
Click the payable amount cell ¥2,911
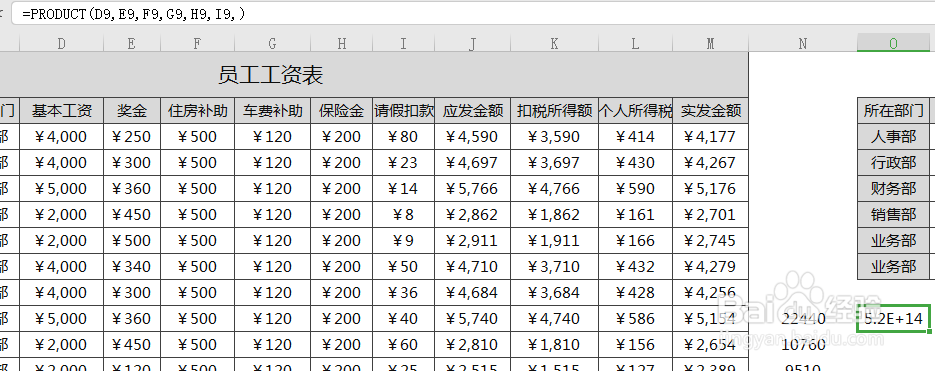(x=473, y=240)
